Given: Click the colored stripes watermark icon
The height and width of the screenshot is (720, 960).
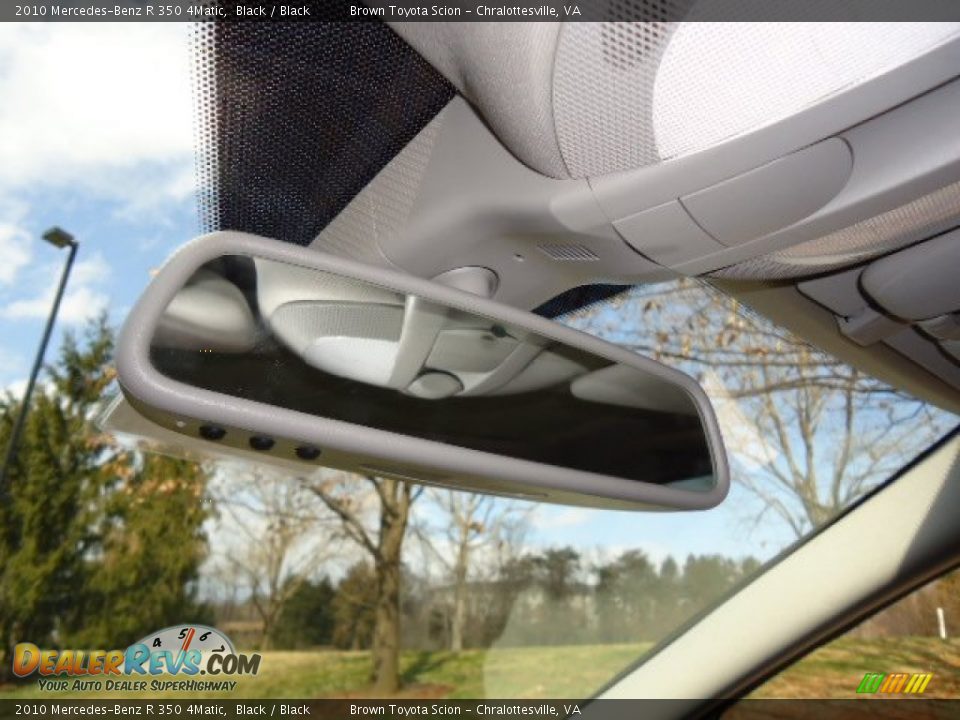Looking at the screenshot, I should click(894, 683).
